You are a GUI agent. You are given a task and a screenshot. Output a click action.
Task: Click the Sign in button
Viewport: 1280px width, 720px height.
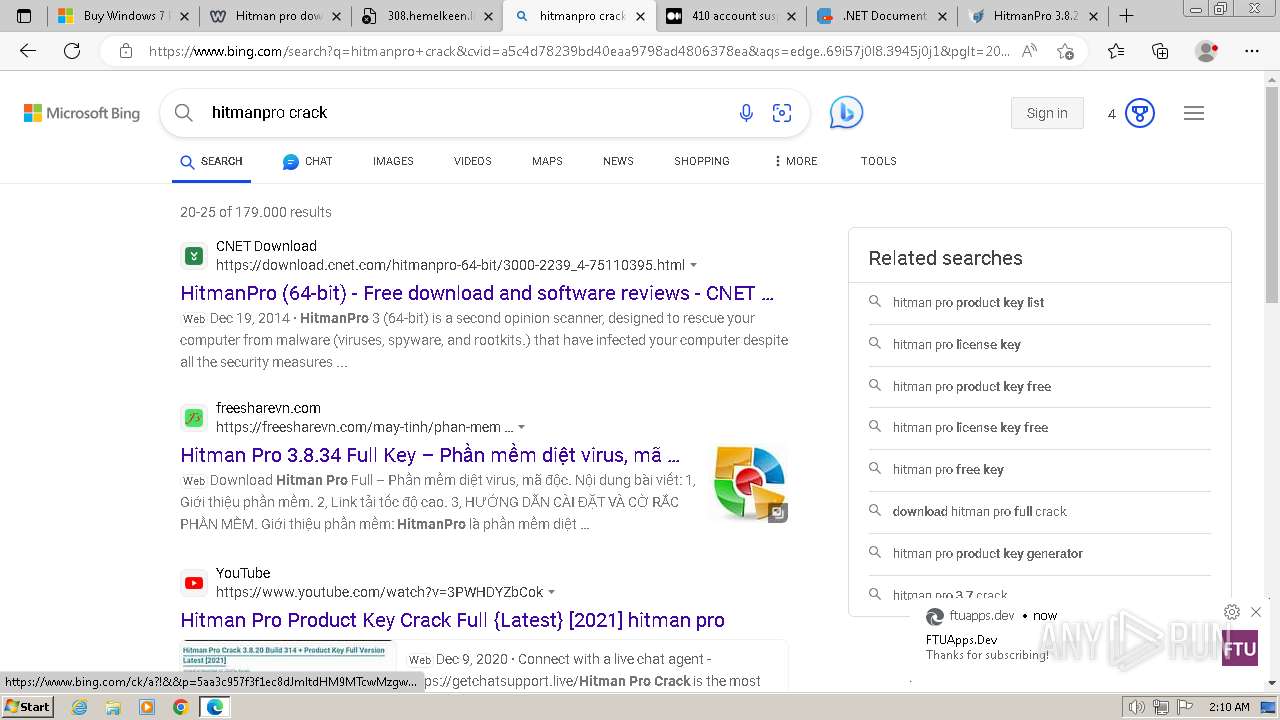1047,113
